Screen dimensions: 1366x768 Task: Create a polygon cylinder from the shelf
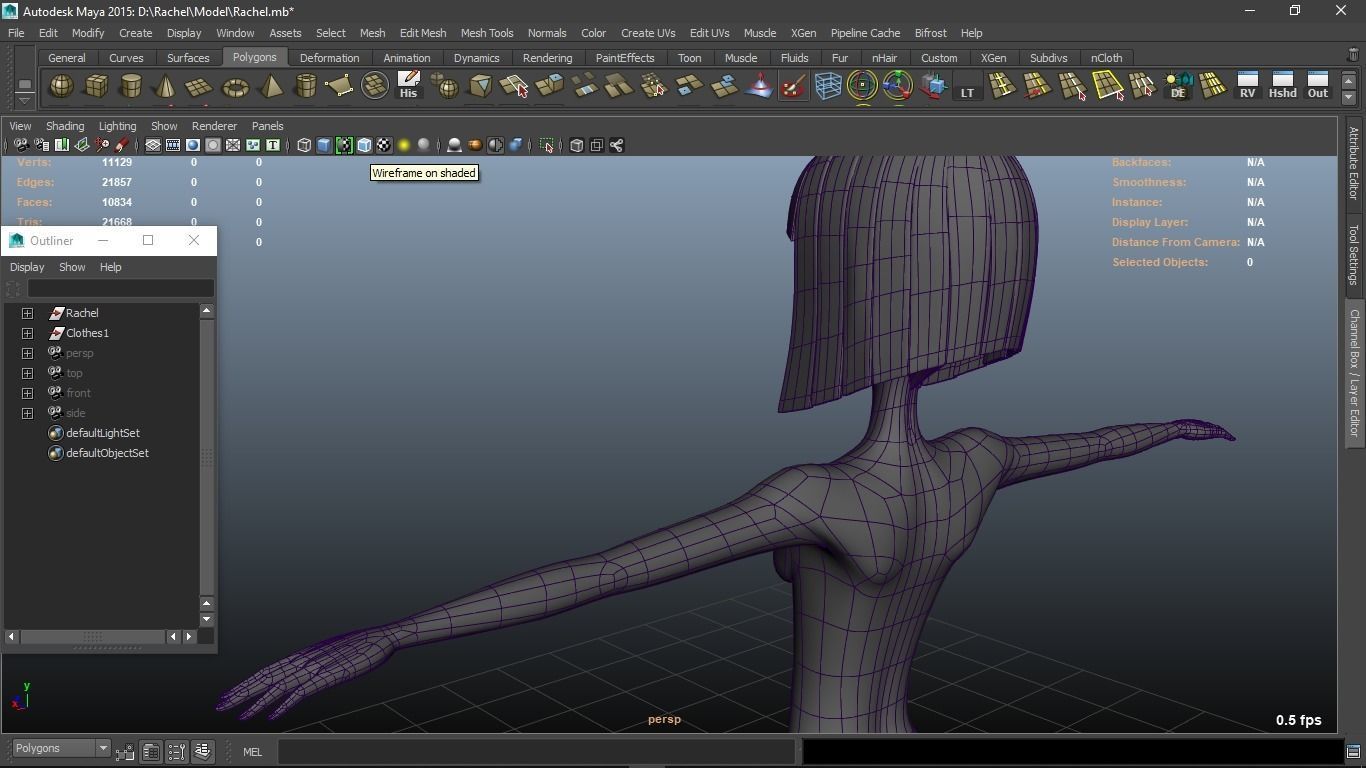point(131,87)
